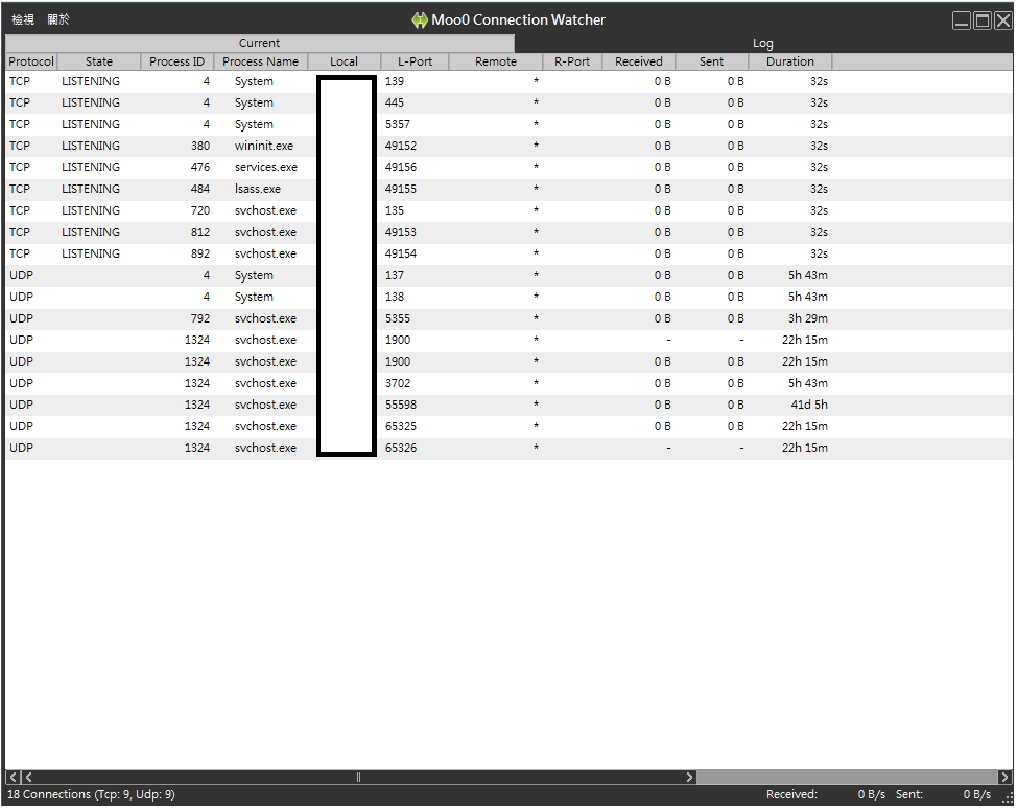Click Process ID 484
Viewport: 1016px width, 808px height.
200,189
